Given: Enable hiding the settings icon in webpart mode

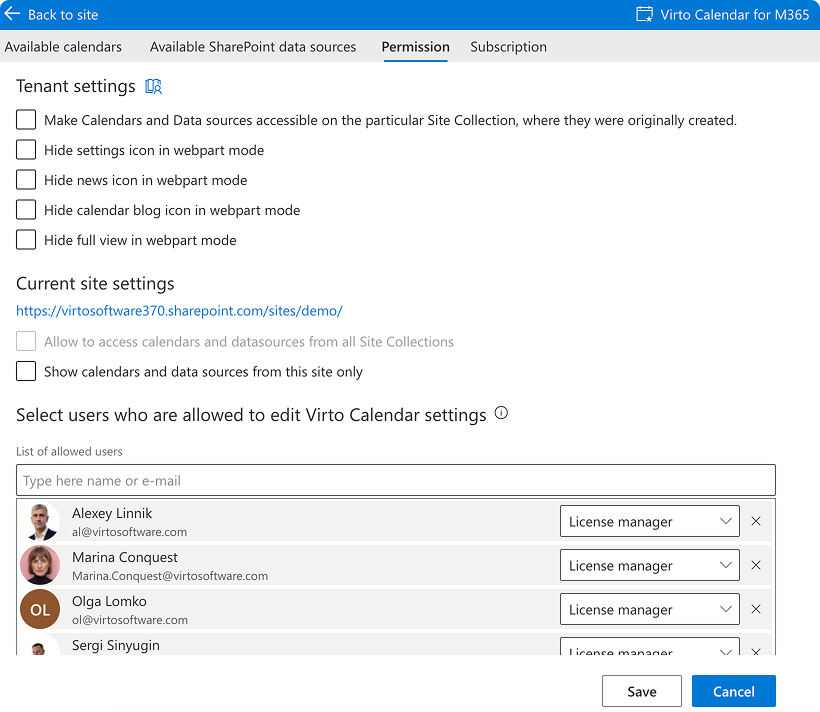Looking at the screenshot, I should coord(25,149).
